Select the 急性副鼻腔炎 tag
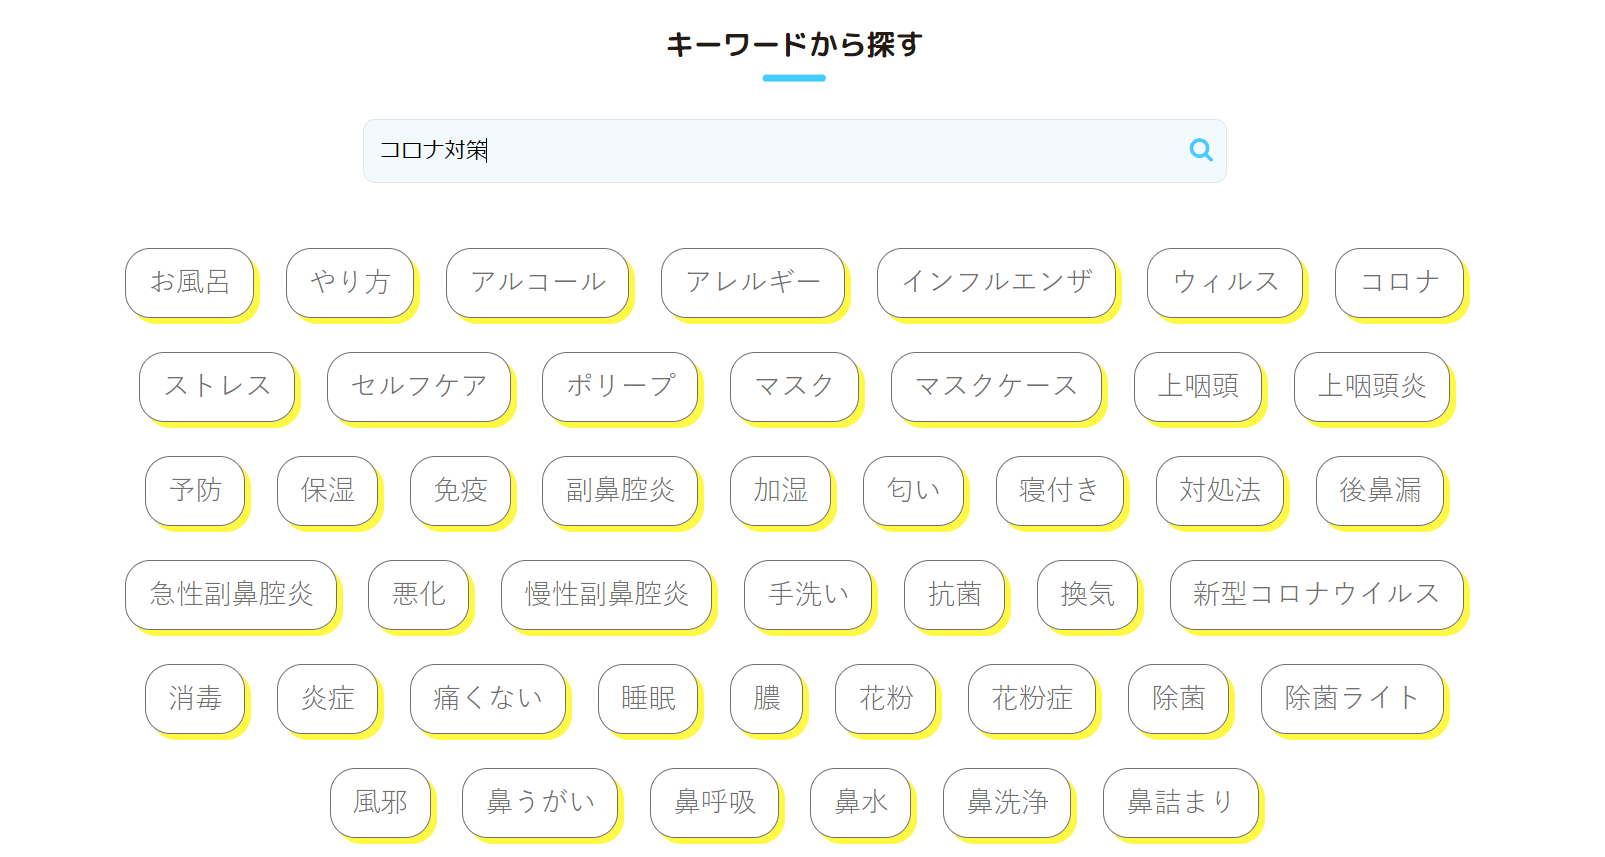 pyautogui.click(x=231, y=595)
